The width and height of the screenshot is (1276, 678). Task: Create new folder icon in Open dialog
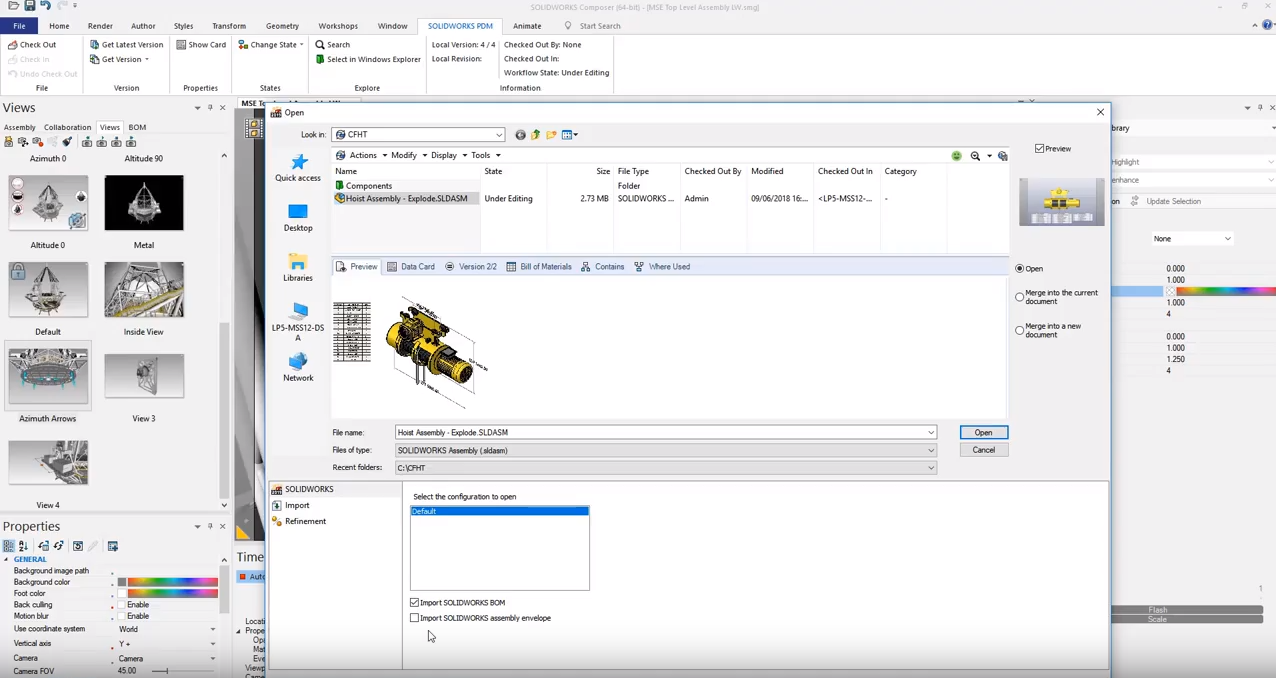551,135
